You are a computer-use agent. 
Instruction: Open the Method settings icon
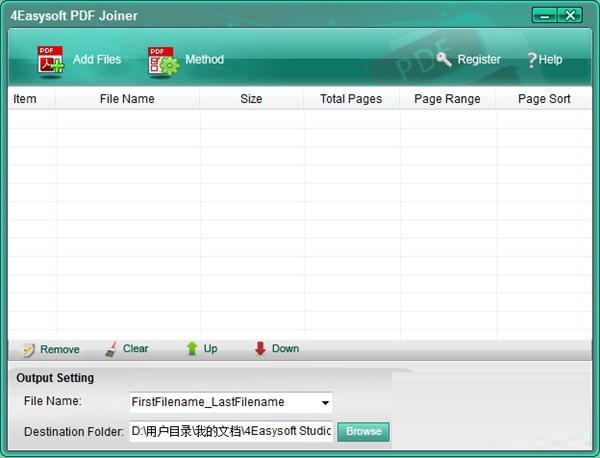(x=162, y=60)
